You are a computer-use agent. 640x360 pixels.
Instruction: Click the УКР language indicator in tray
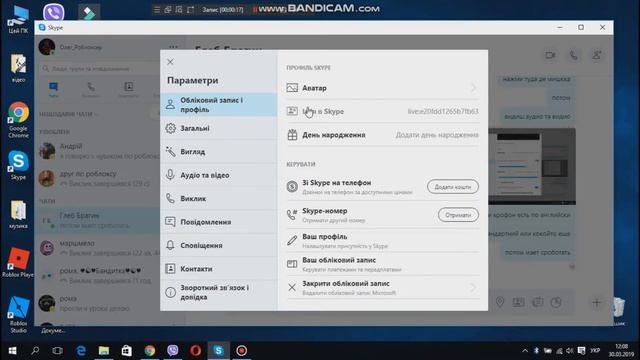(595, 351)
